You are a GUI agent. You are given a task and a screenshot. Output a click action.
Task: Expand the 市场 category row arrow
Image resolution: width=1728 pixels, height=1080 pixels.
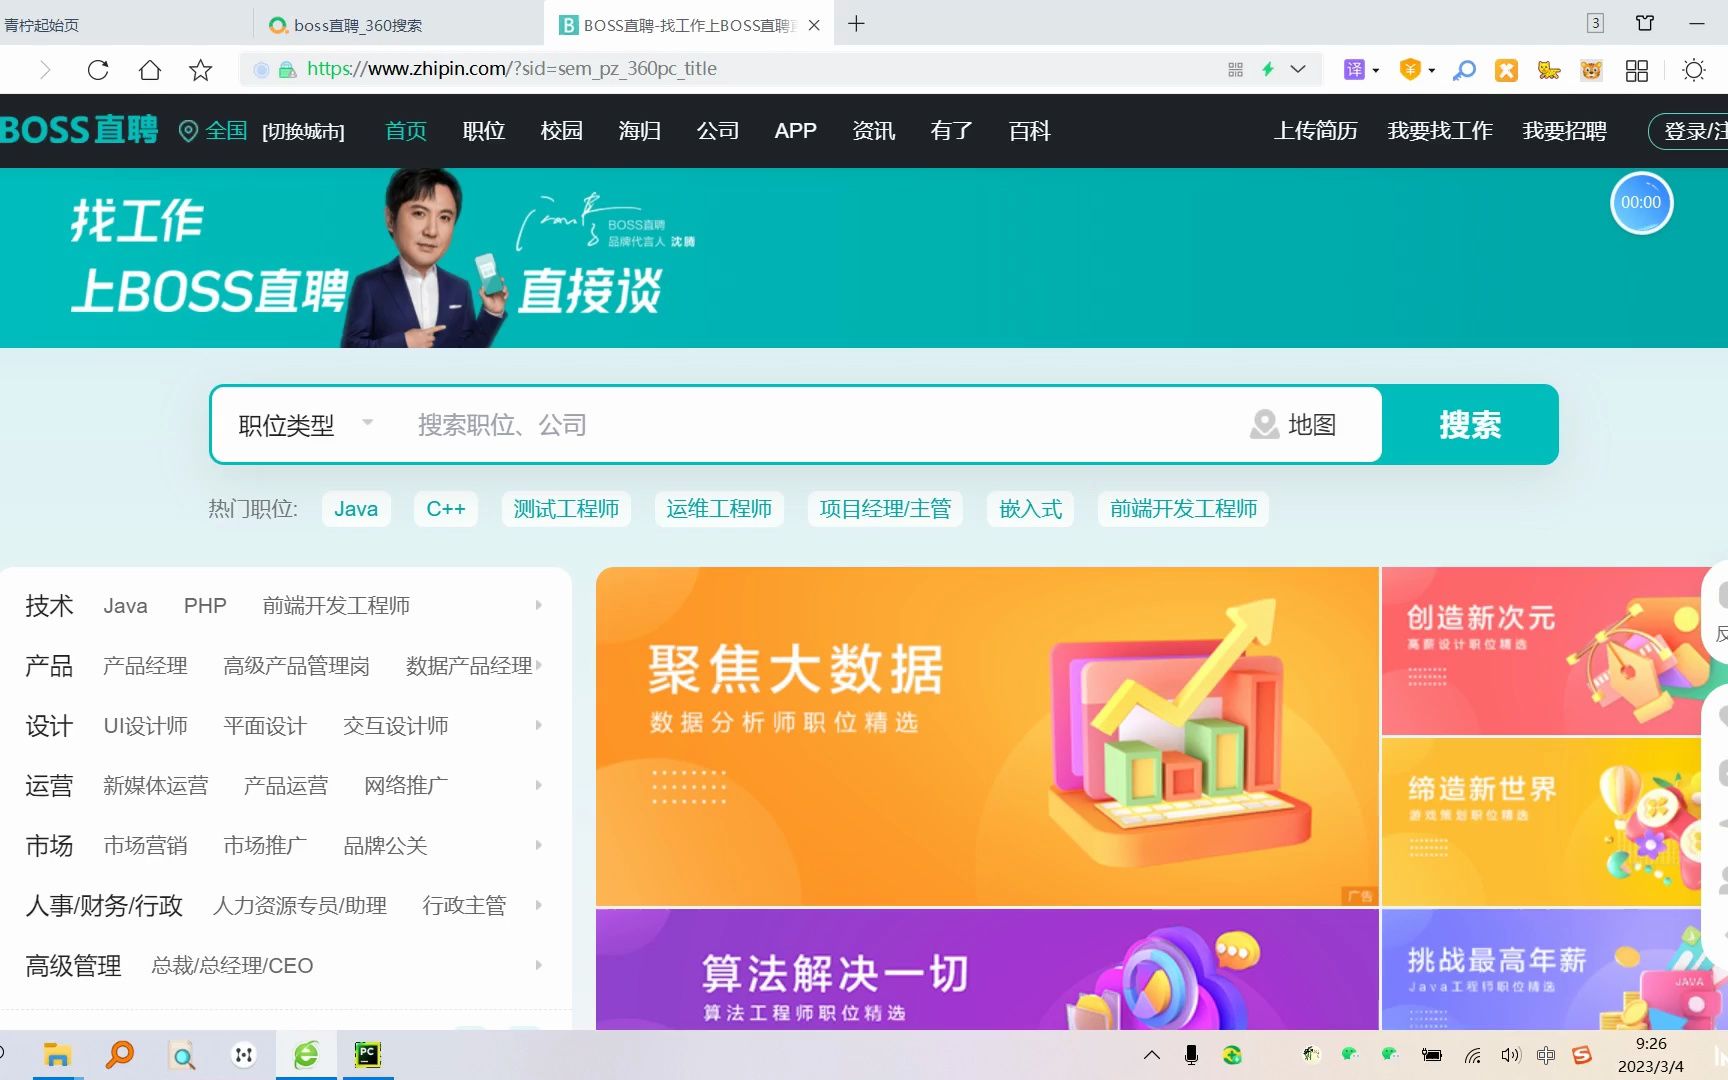click(538, 845)
